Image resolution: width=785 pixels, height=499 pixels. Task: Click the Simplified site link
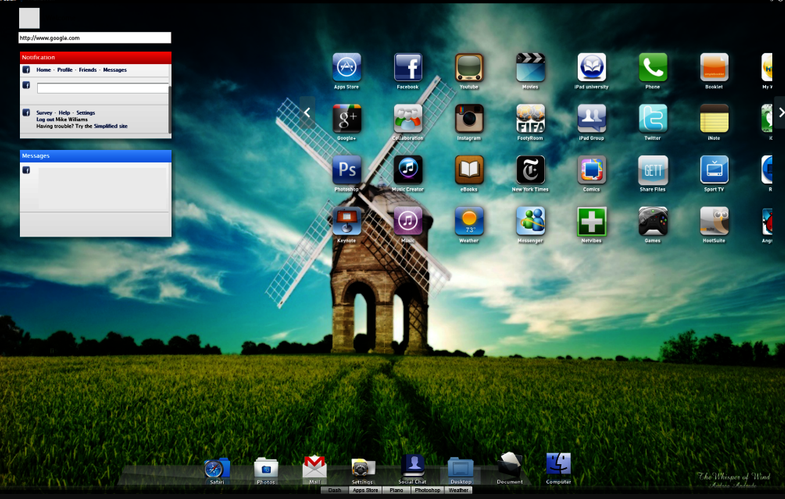[110, 126]
